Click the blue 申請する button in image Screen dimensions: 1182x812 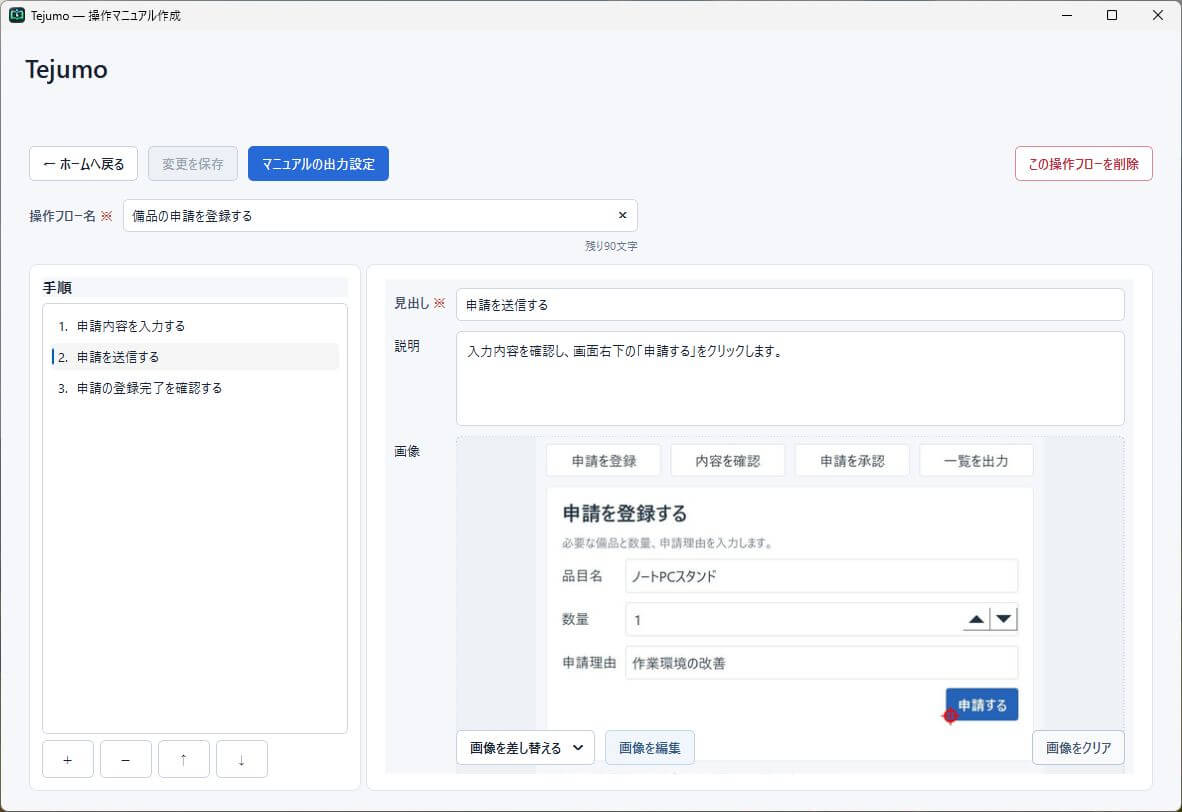[x=982, y=704]
